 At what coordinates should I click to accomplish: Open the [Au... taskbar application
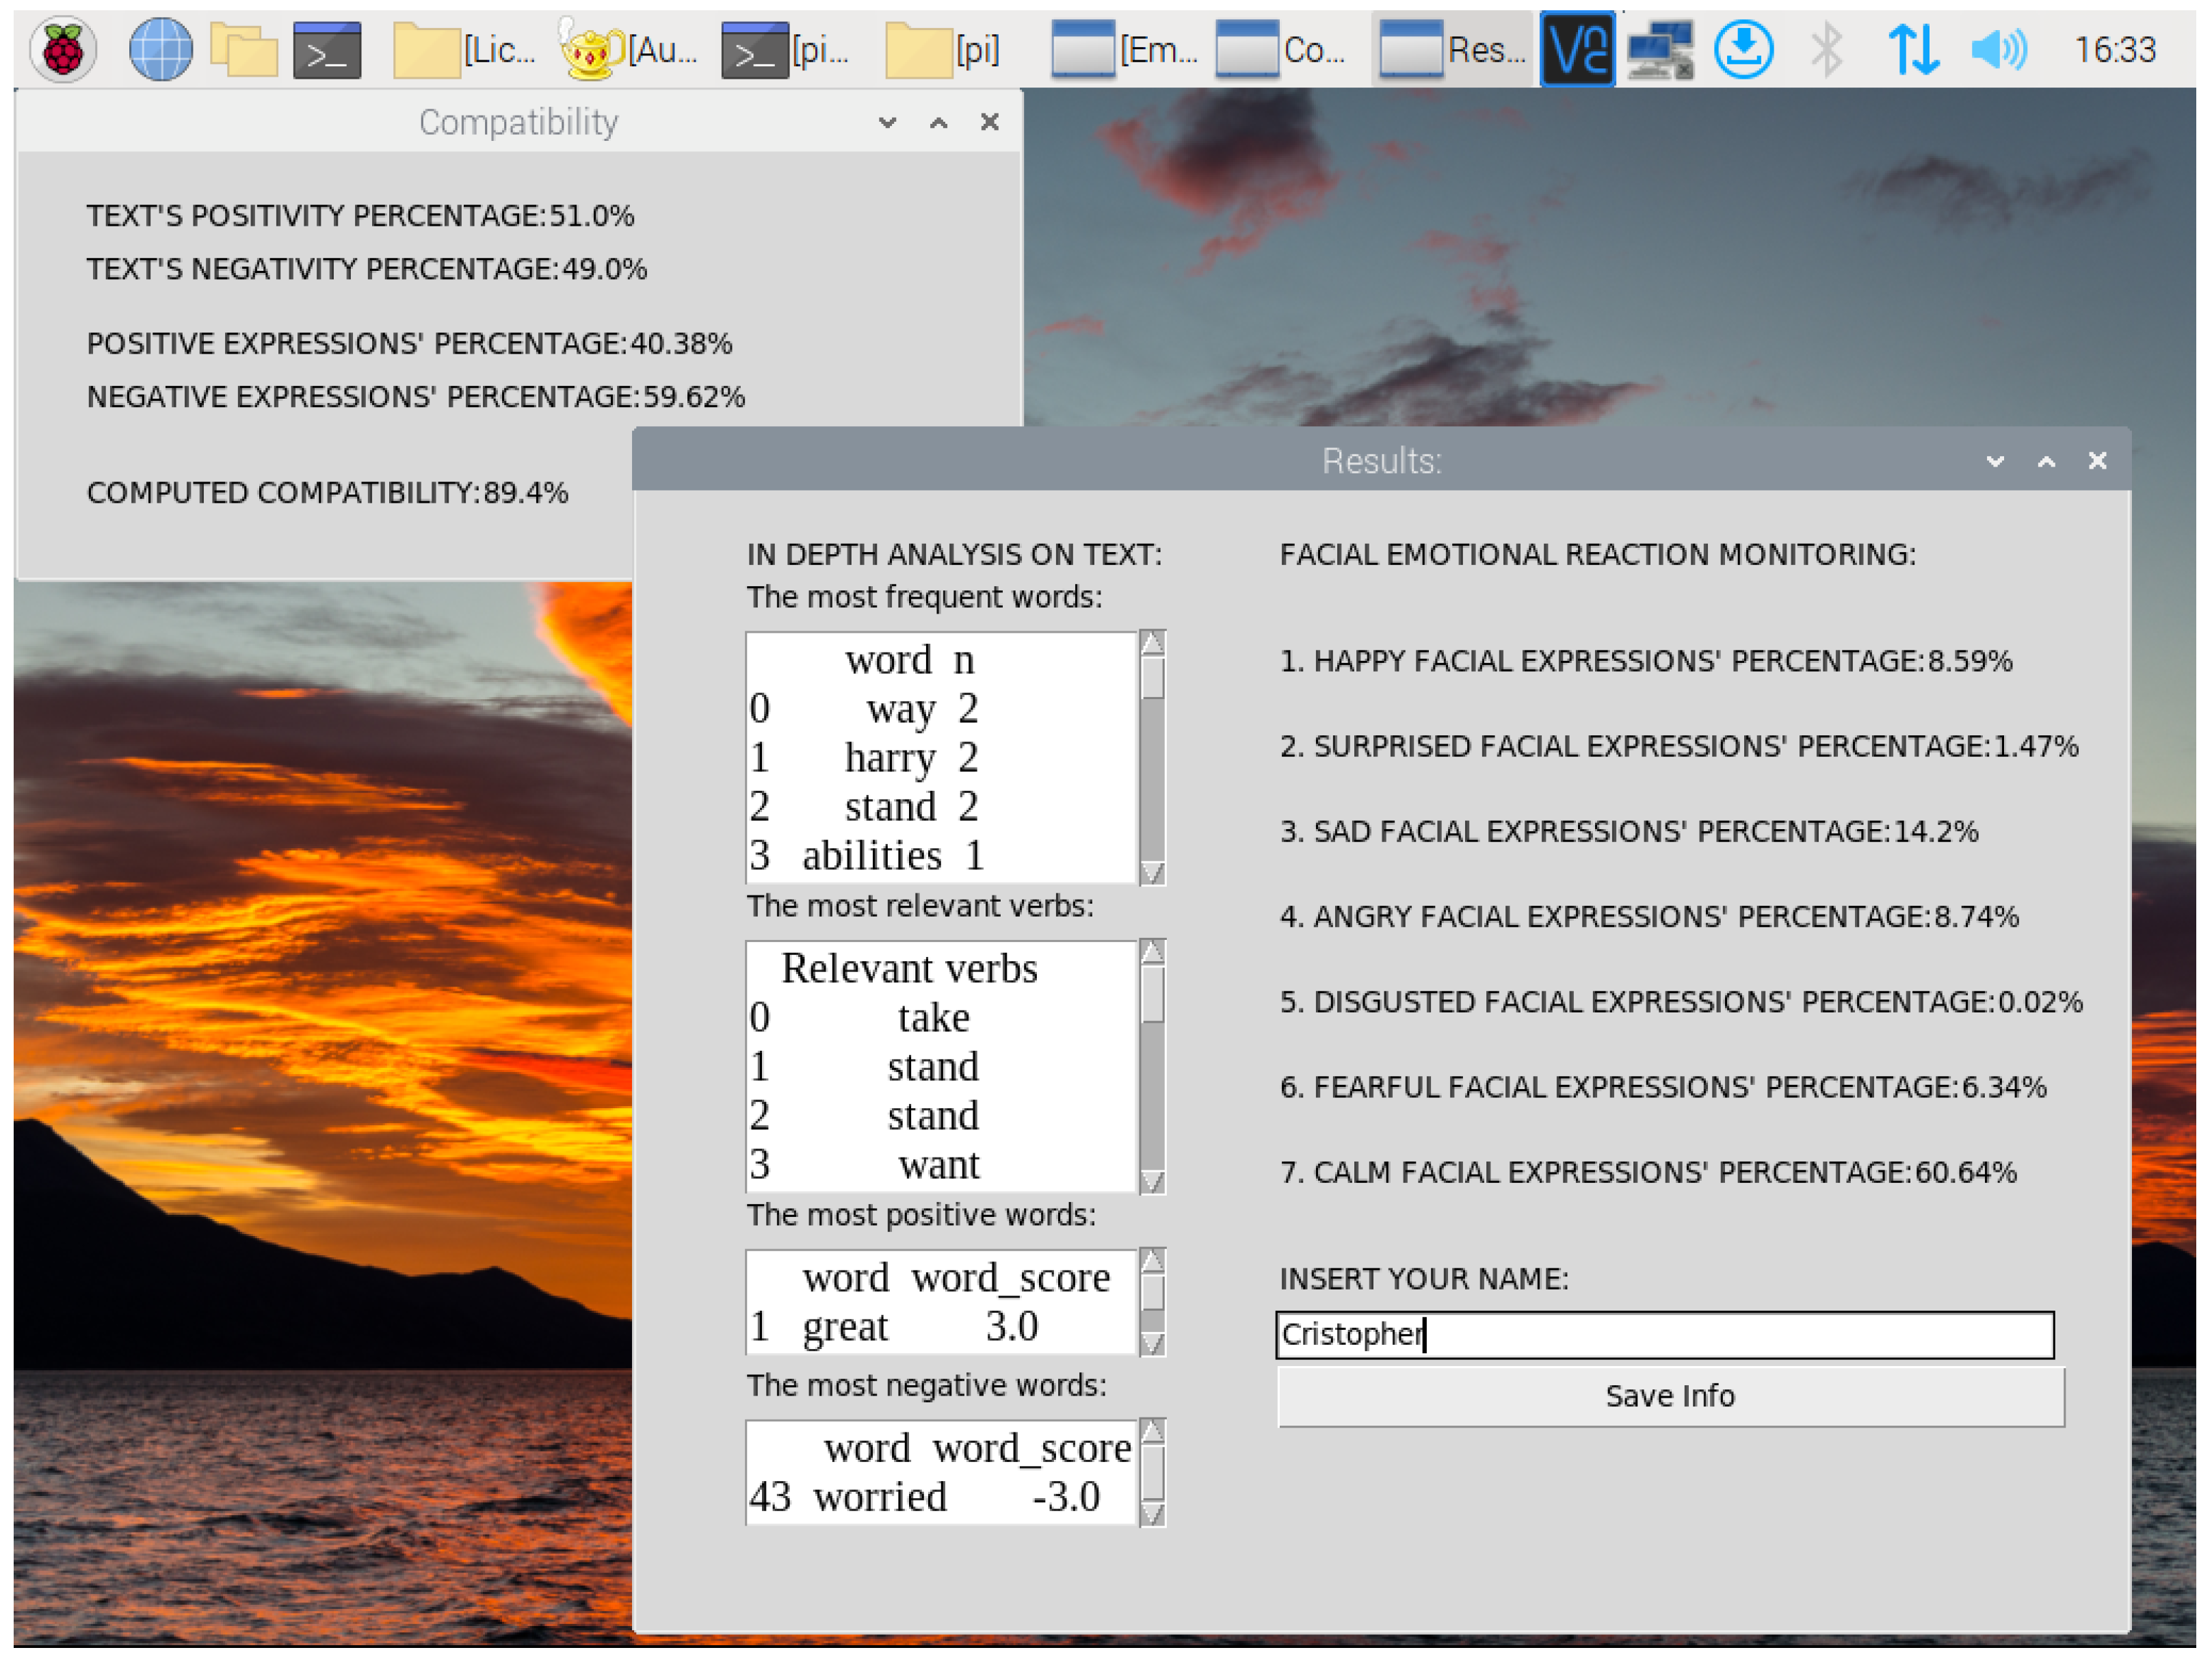point(629,49)
